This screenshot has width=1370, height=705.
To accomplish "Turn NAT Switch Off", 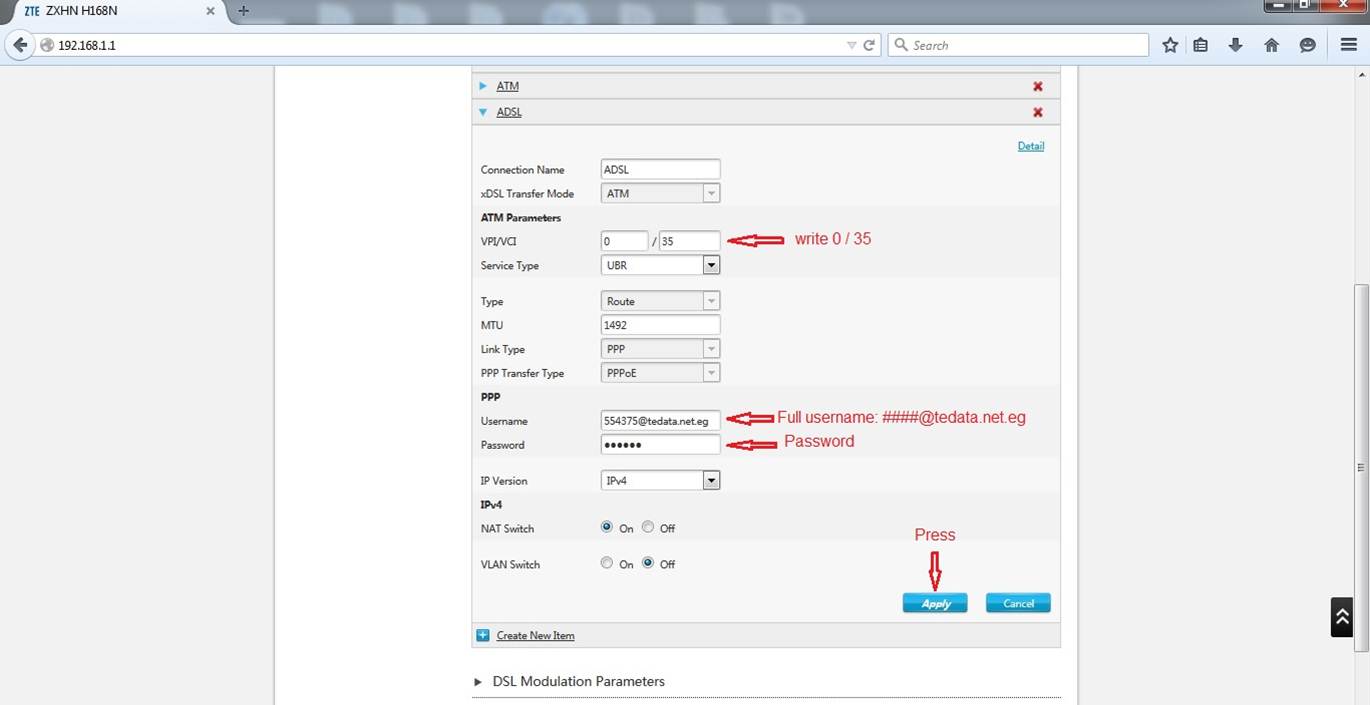I will [648, 527].
